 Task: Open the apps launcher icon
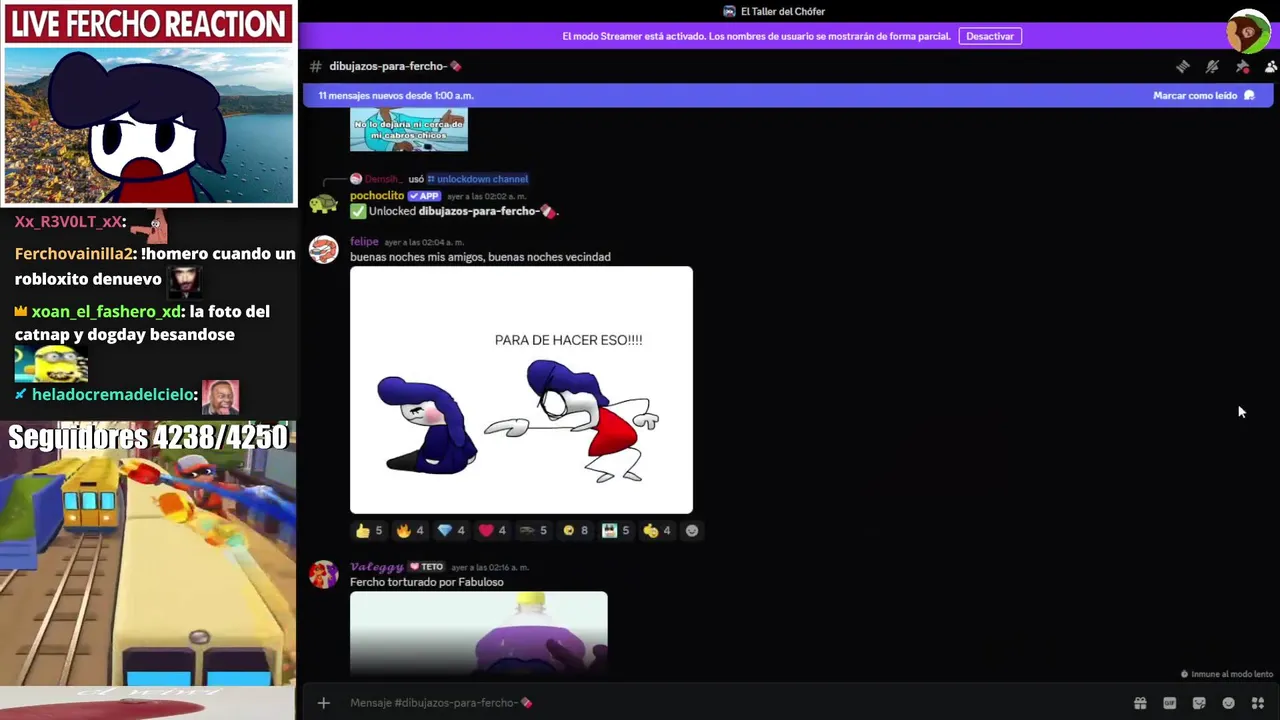(x=1258, y=703)
